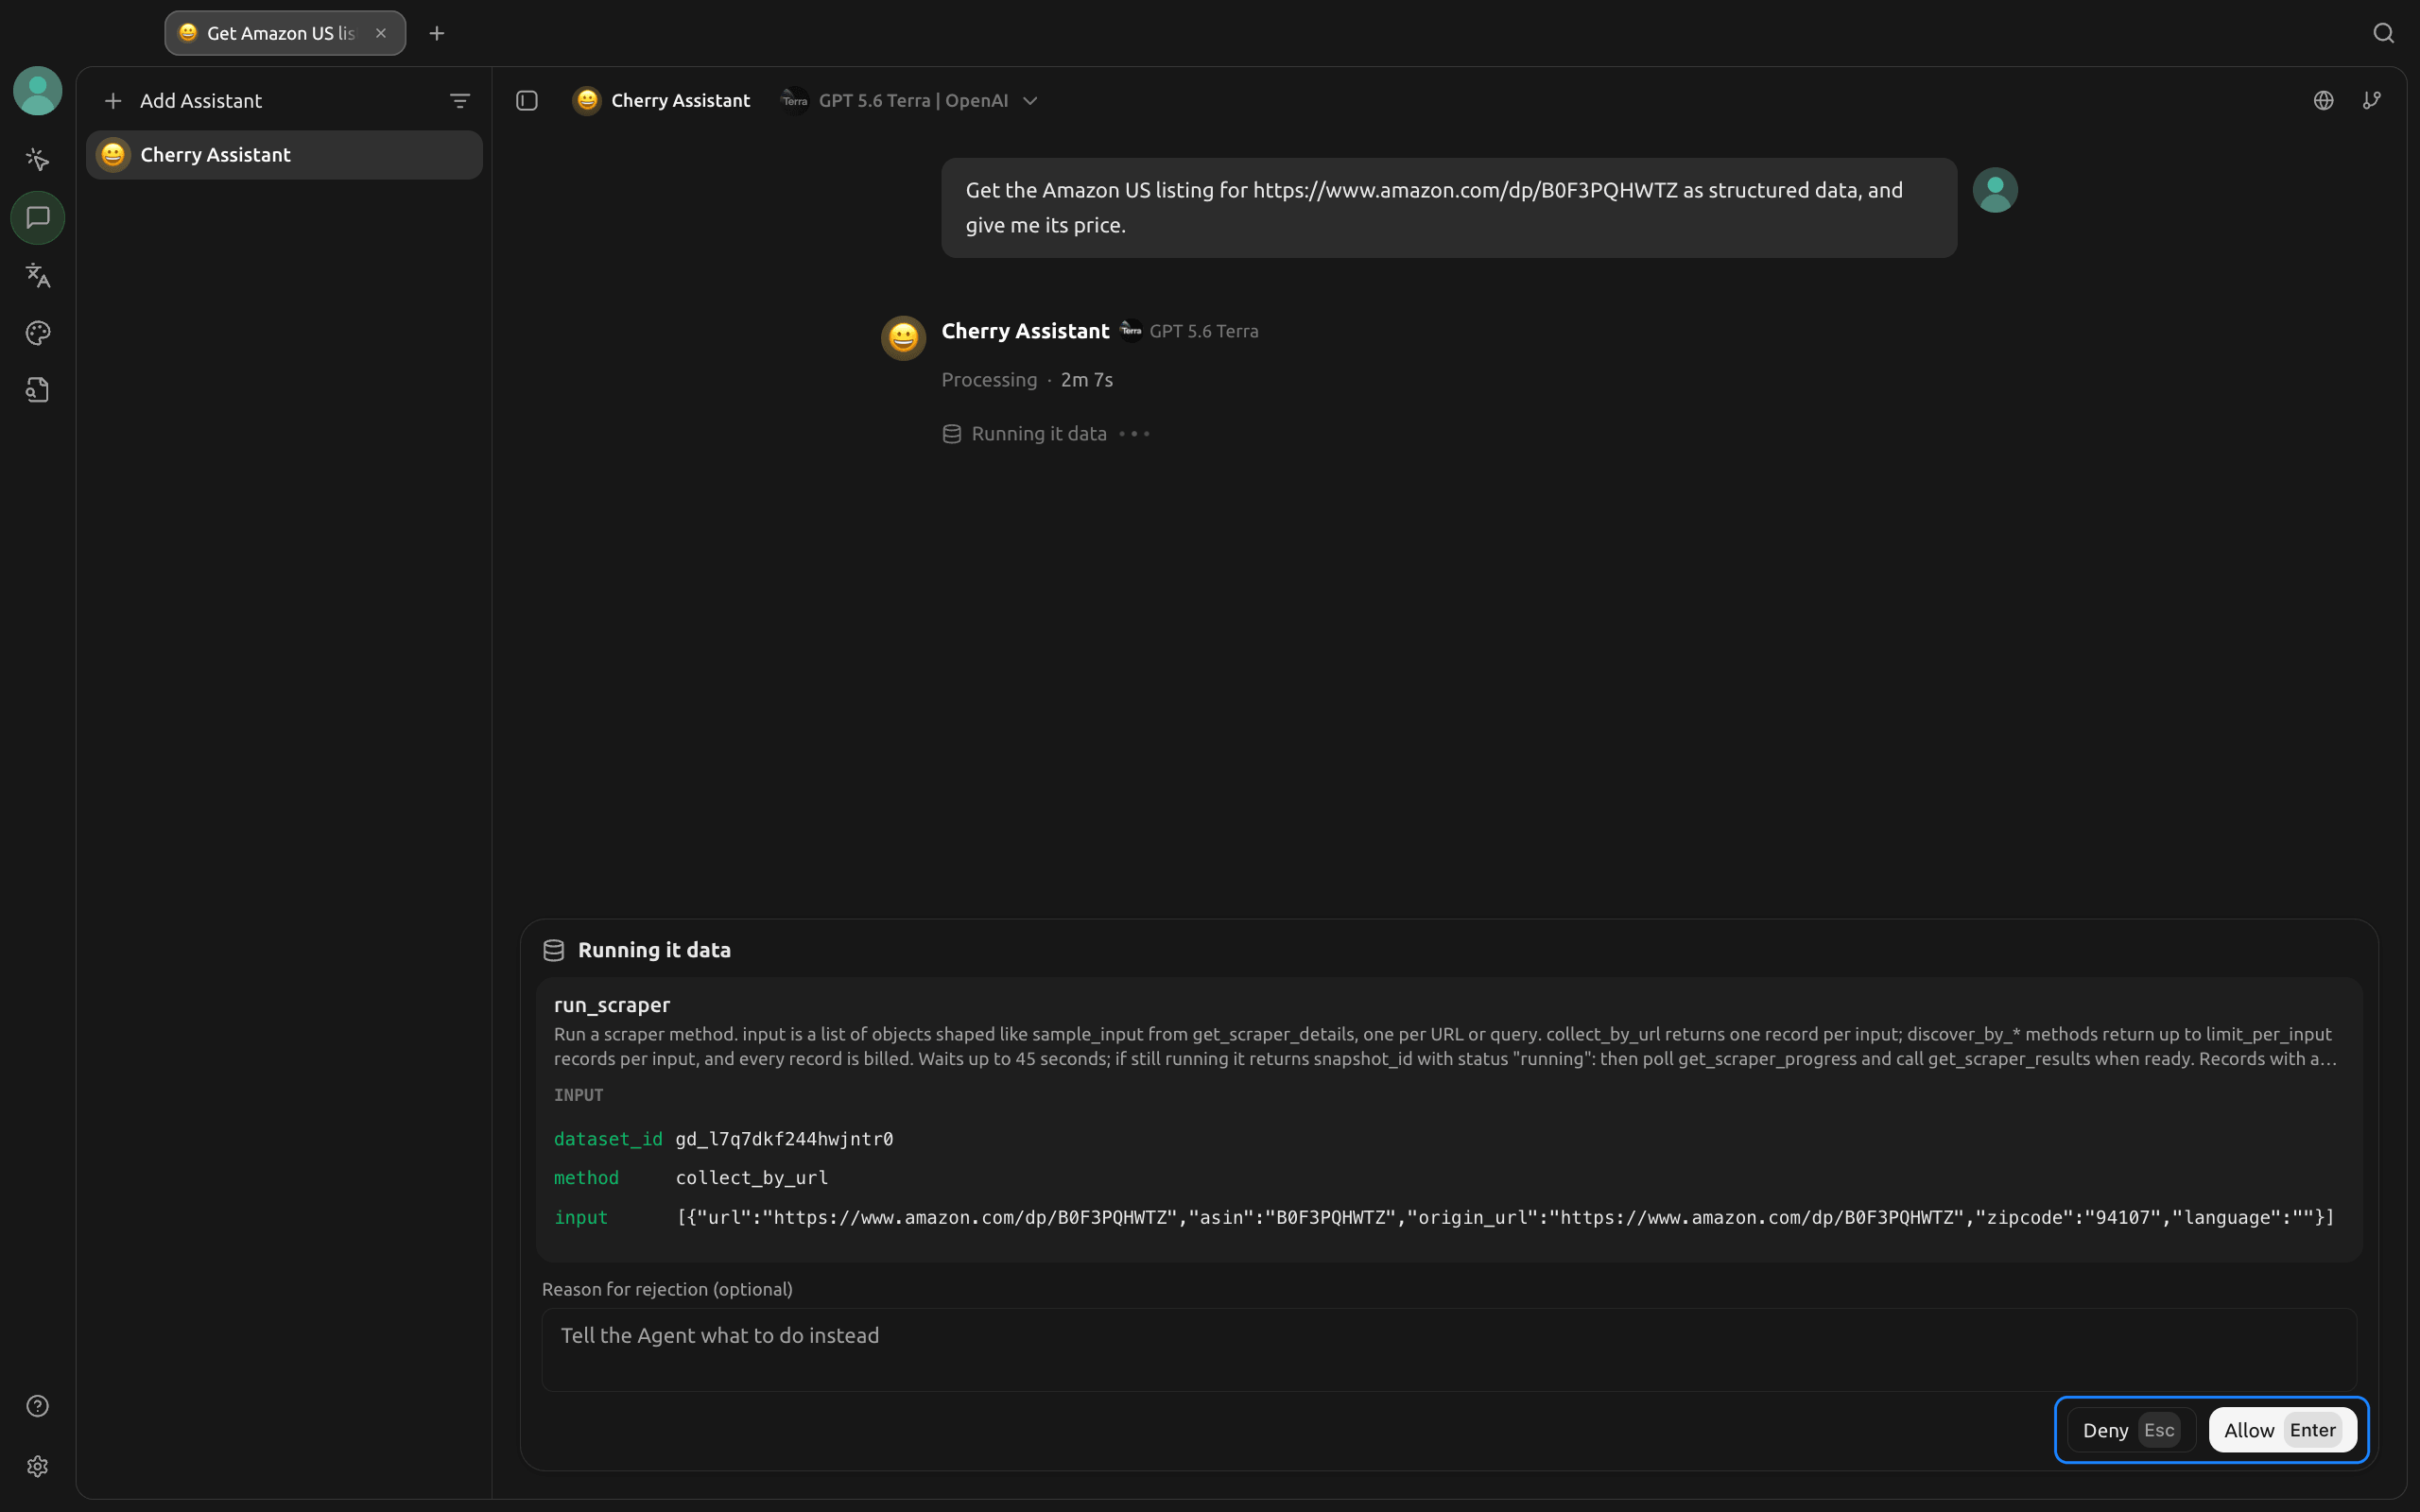Click the GPT 5.6 Terra label beside assistant name
The width and height of the screenshot is (2420, 1512).
pyautogui.click(x=1204, y=331)
